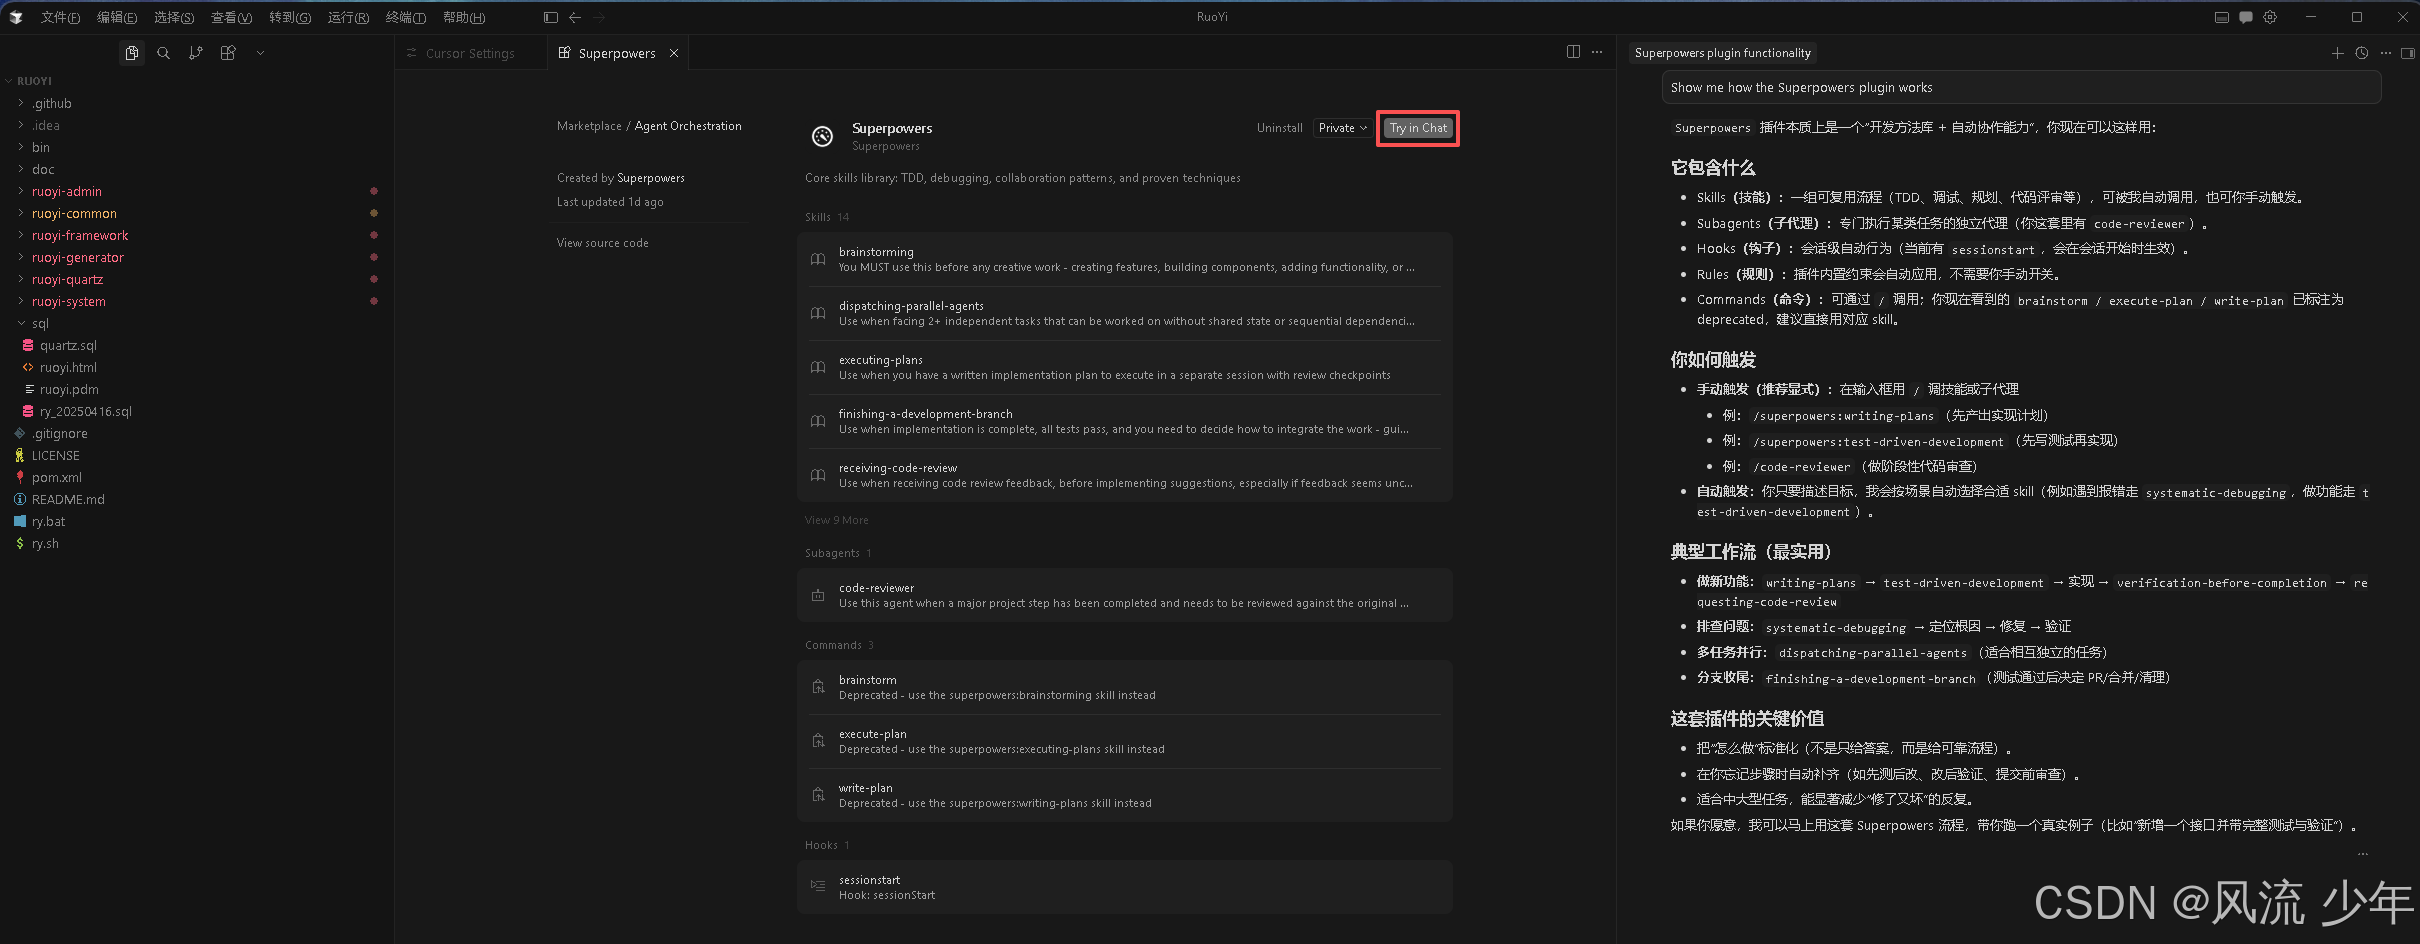Image resolution: width=2420 pixels, height=944 pixels.
Task: Expand the ruoyi-generator folder
Action: pos(197,257)
